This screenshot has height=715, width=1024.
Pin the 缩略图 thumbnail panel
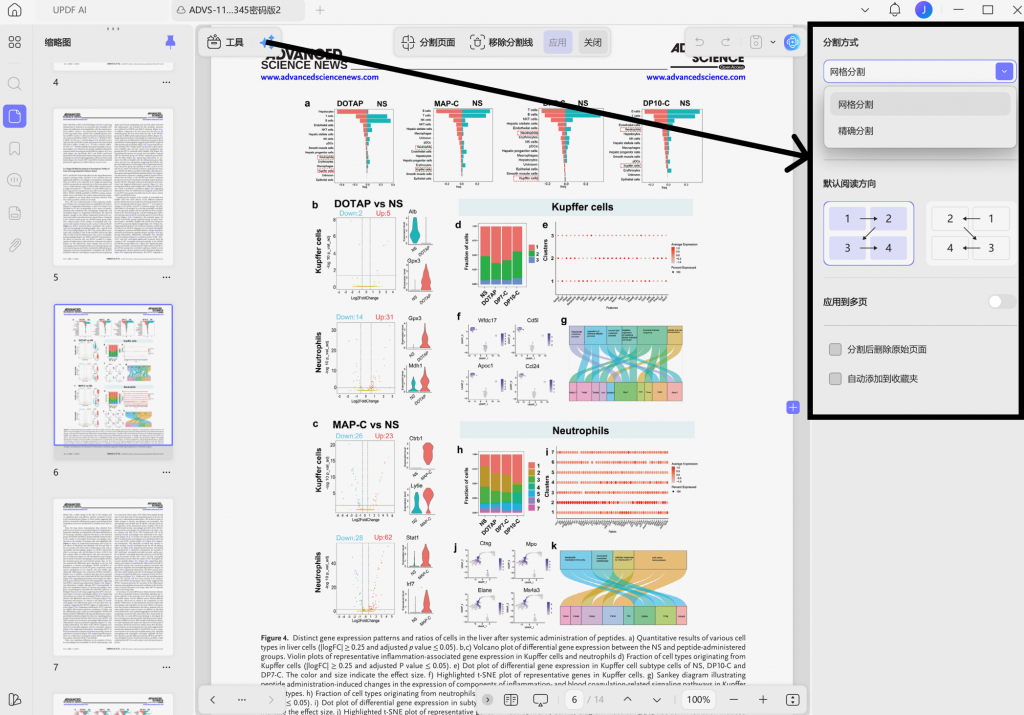tap(170, 42)
